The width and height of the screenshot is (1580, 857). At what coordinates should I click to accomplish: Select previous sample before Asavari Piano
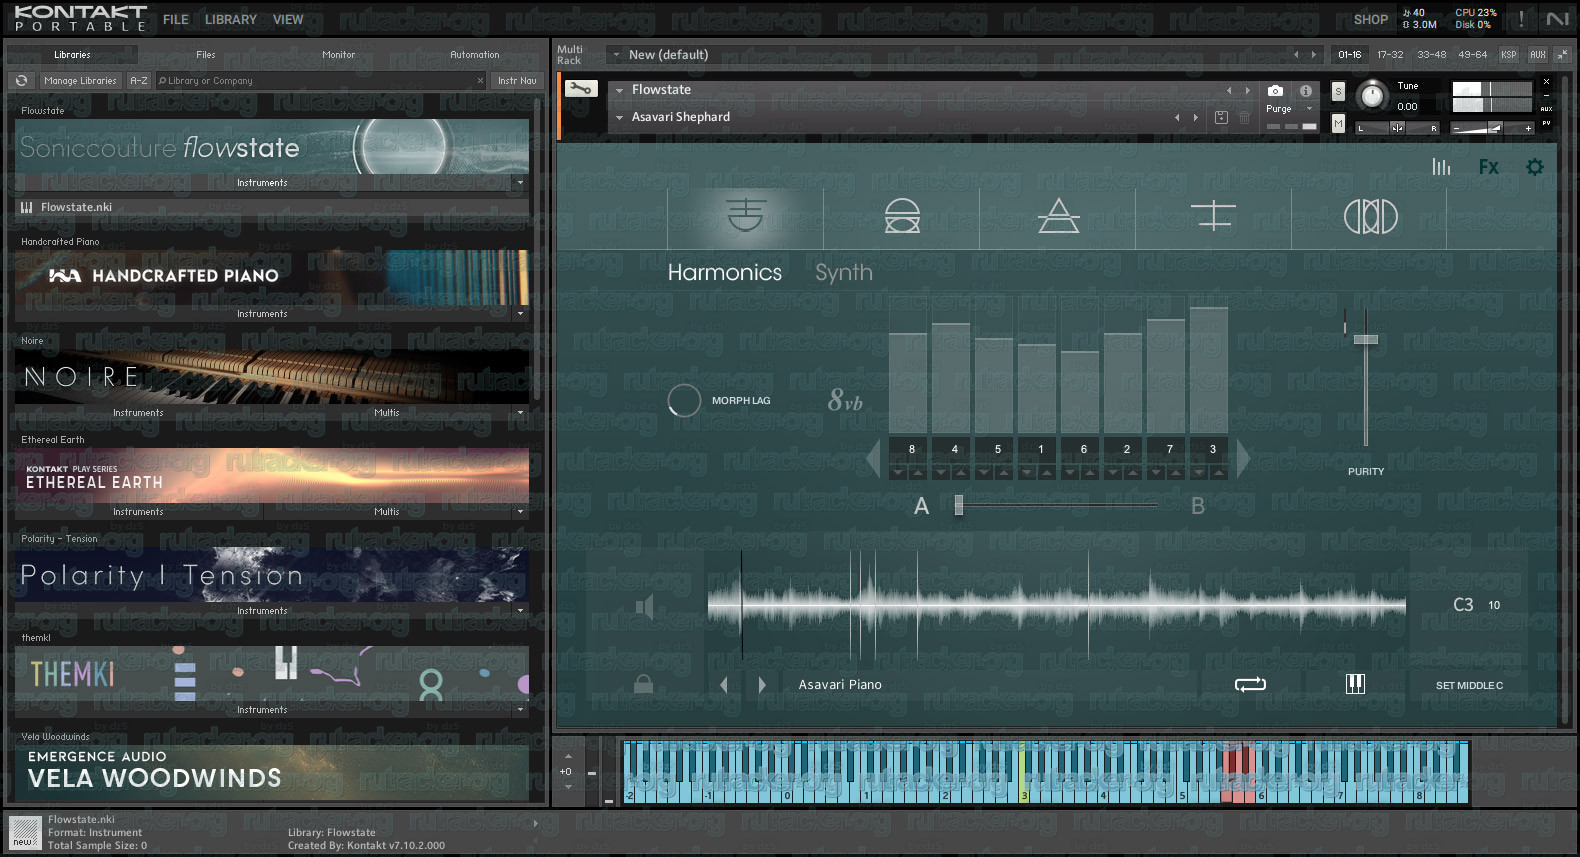[x=724, y=685]
